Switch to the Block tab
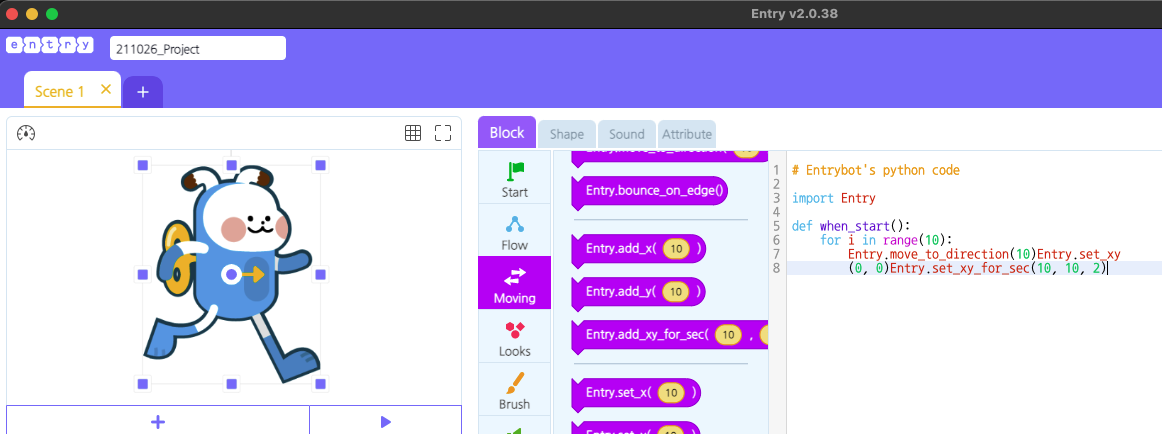1162x434 pixels. [507, 133]
